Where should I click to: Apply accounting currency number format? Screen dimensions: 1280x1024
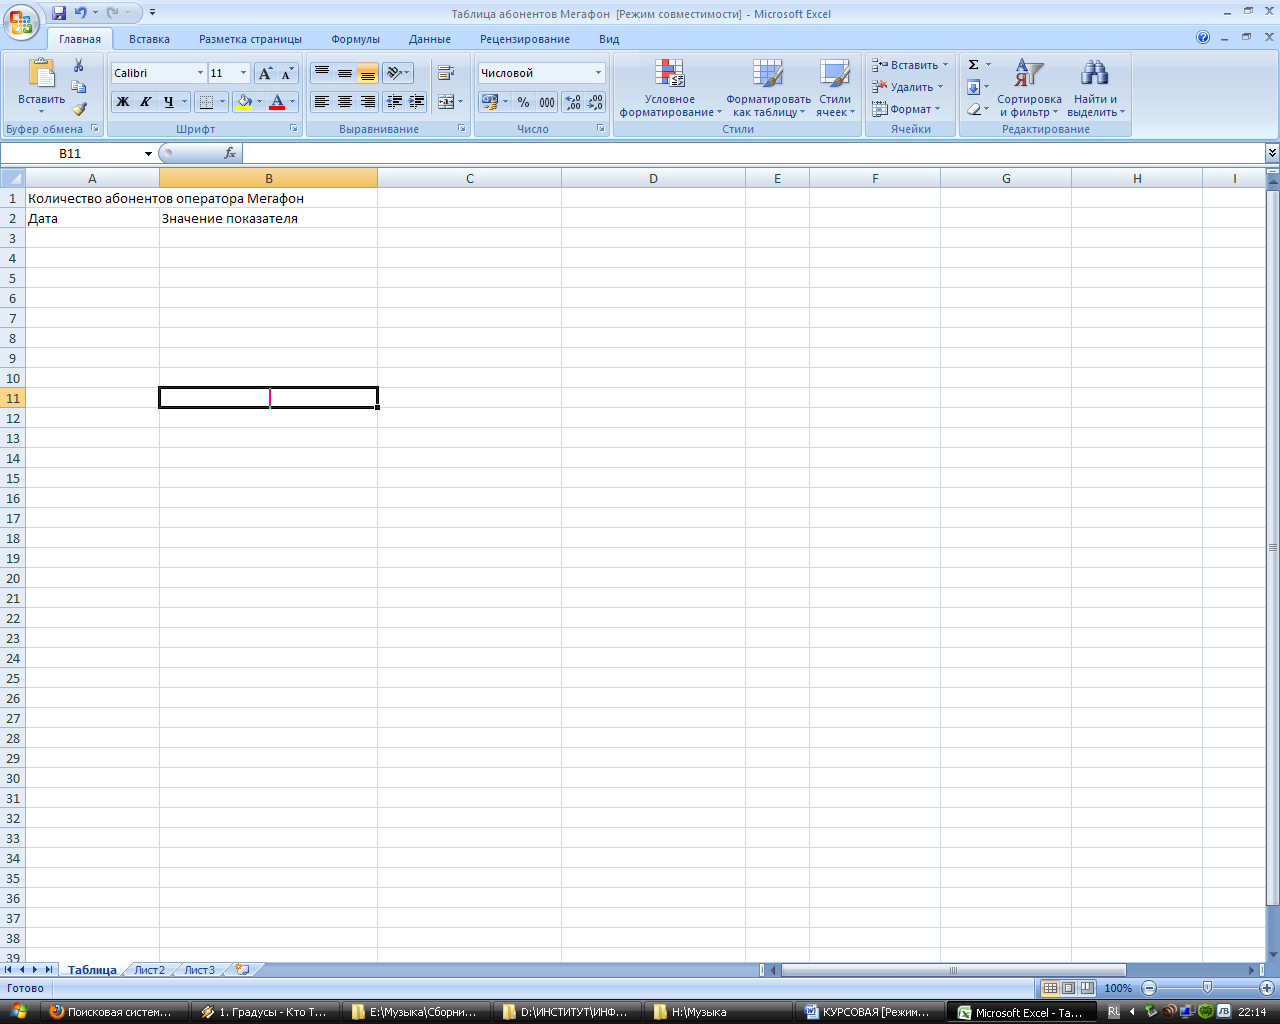pyautogui.click(x=489, y=102)
